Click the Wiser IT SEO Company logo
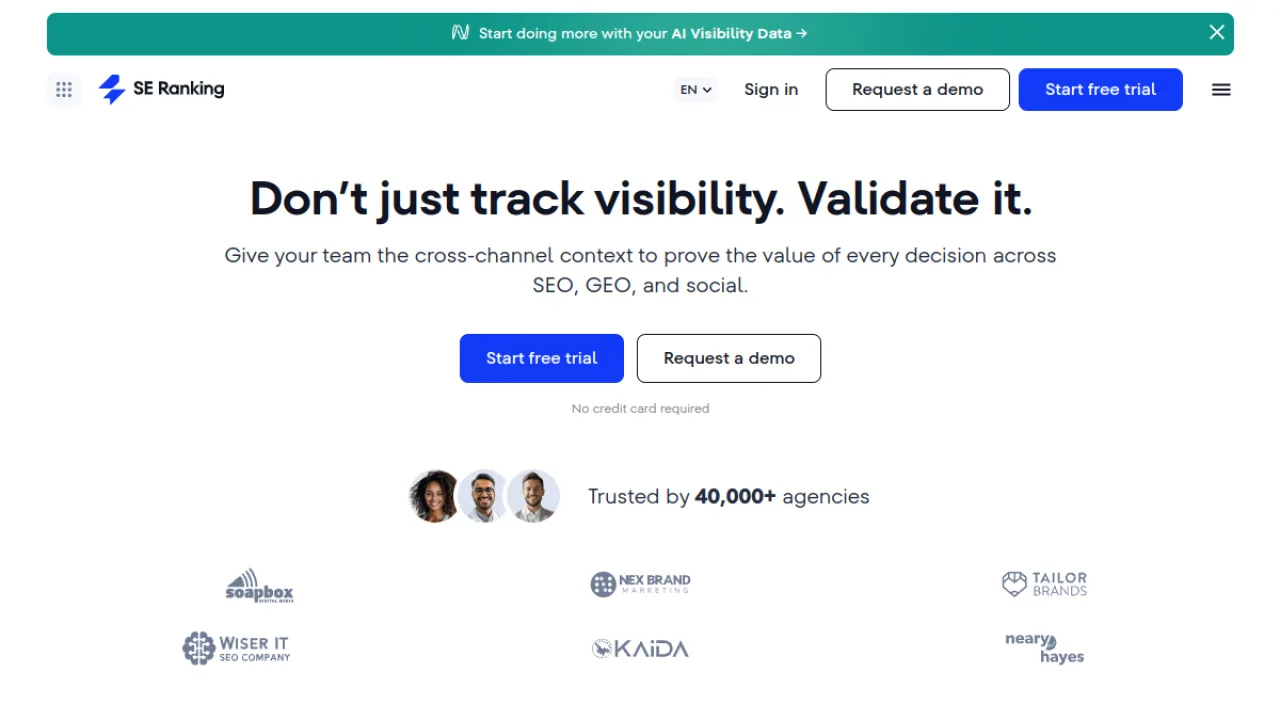1280x720 pixels. tap(236, 648)
